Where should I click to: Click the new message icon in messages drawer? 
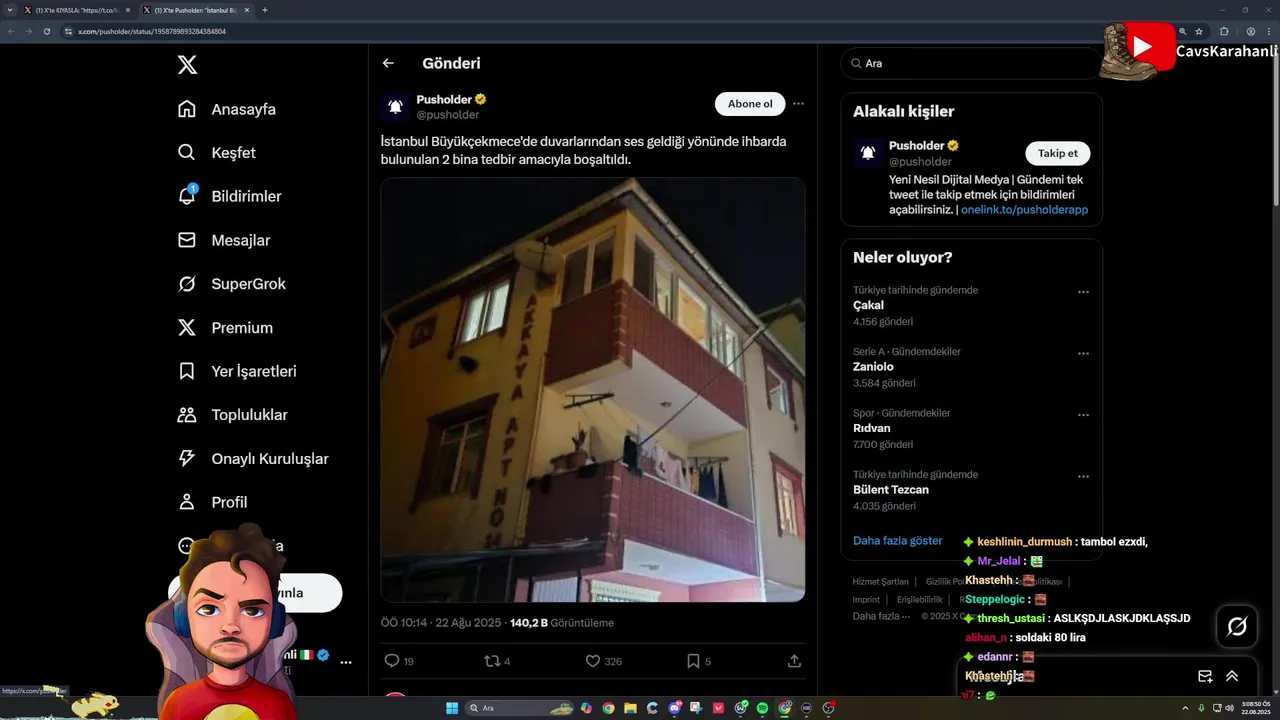click(x=1205, y=676)
